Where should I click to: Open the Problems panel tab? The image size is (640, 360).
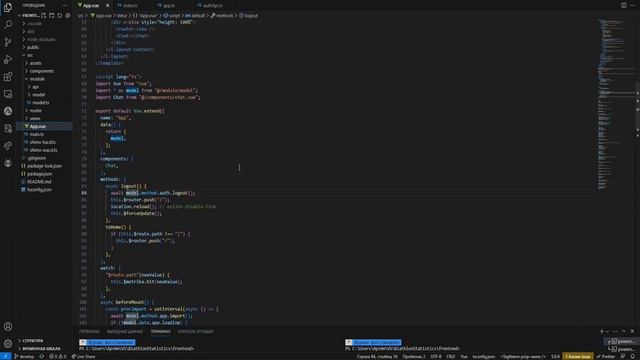point(89,331)
